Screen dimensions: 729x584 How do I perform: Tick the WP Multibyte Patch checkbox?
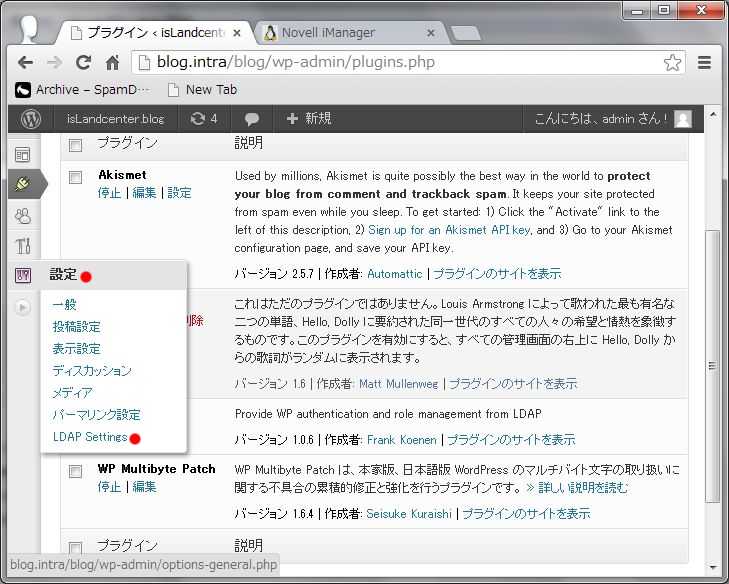75,471
